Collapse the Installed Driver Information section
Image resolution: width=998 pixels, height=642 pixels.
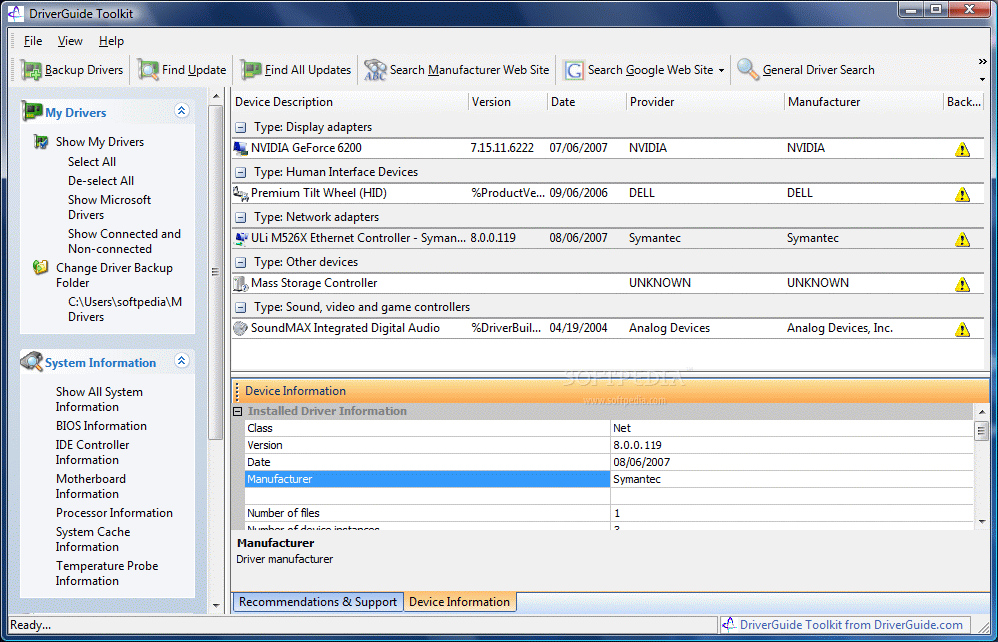pyautogui.click(x=238, y=412)
